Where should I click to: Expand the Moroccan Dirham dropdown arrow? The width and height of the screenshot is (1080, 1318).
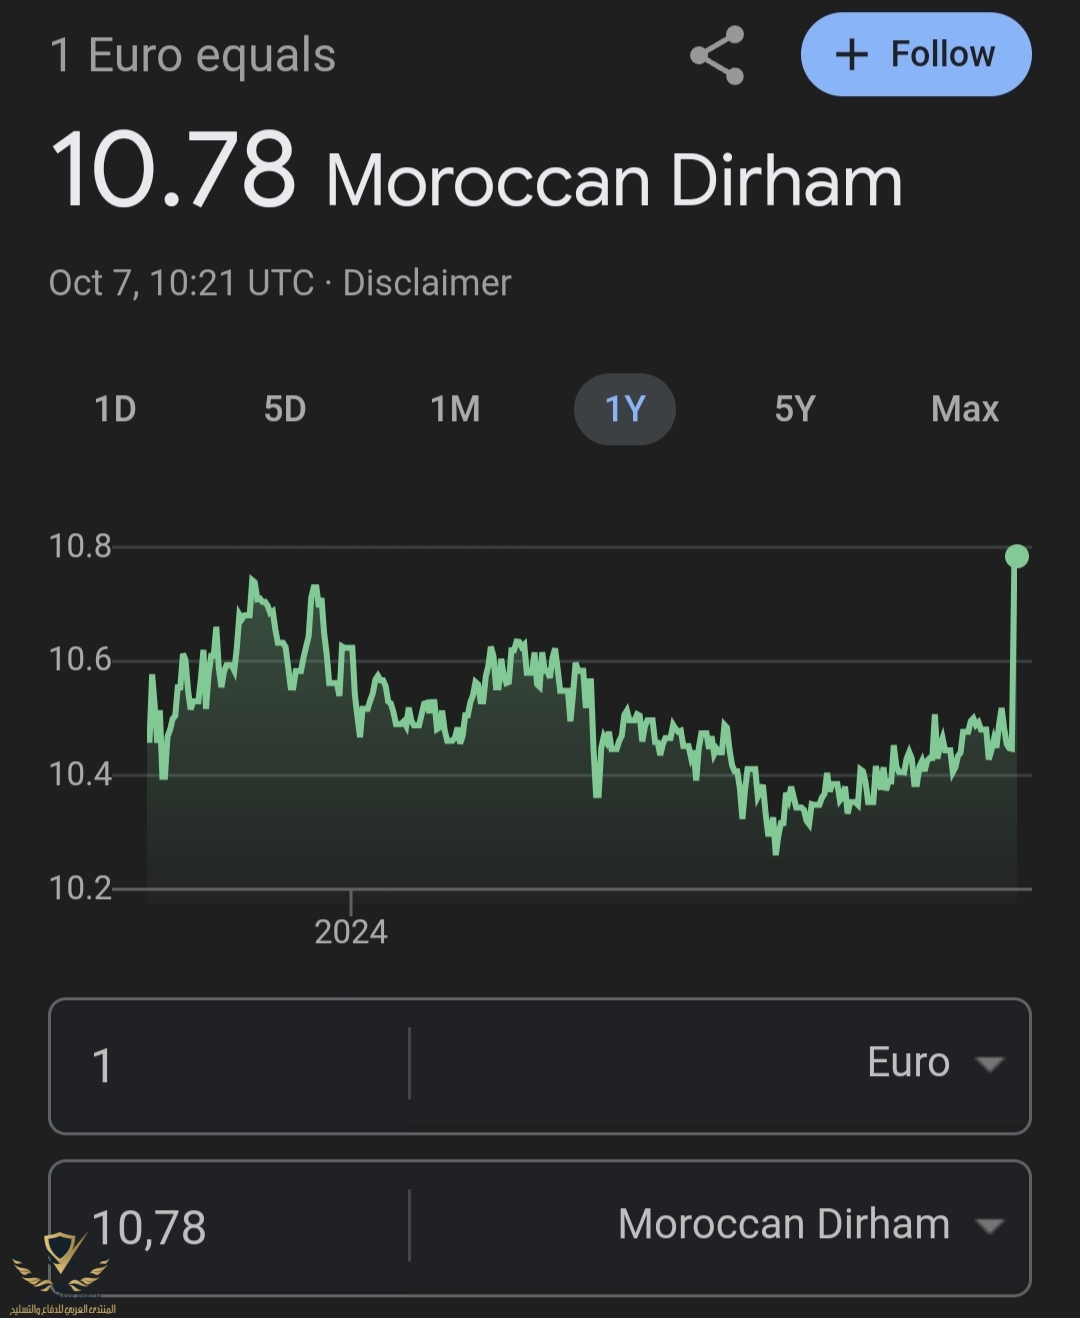click(989, 1226)
